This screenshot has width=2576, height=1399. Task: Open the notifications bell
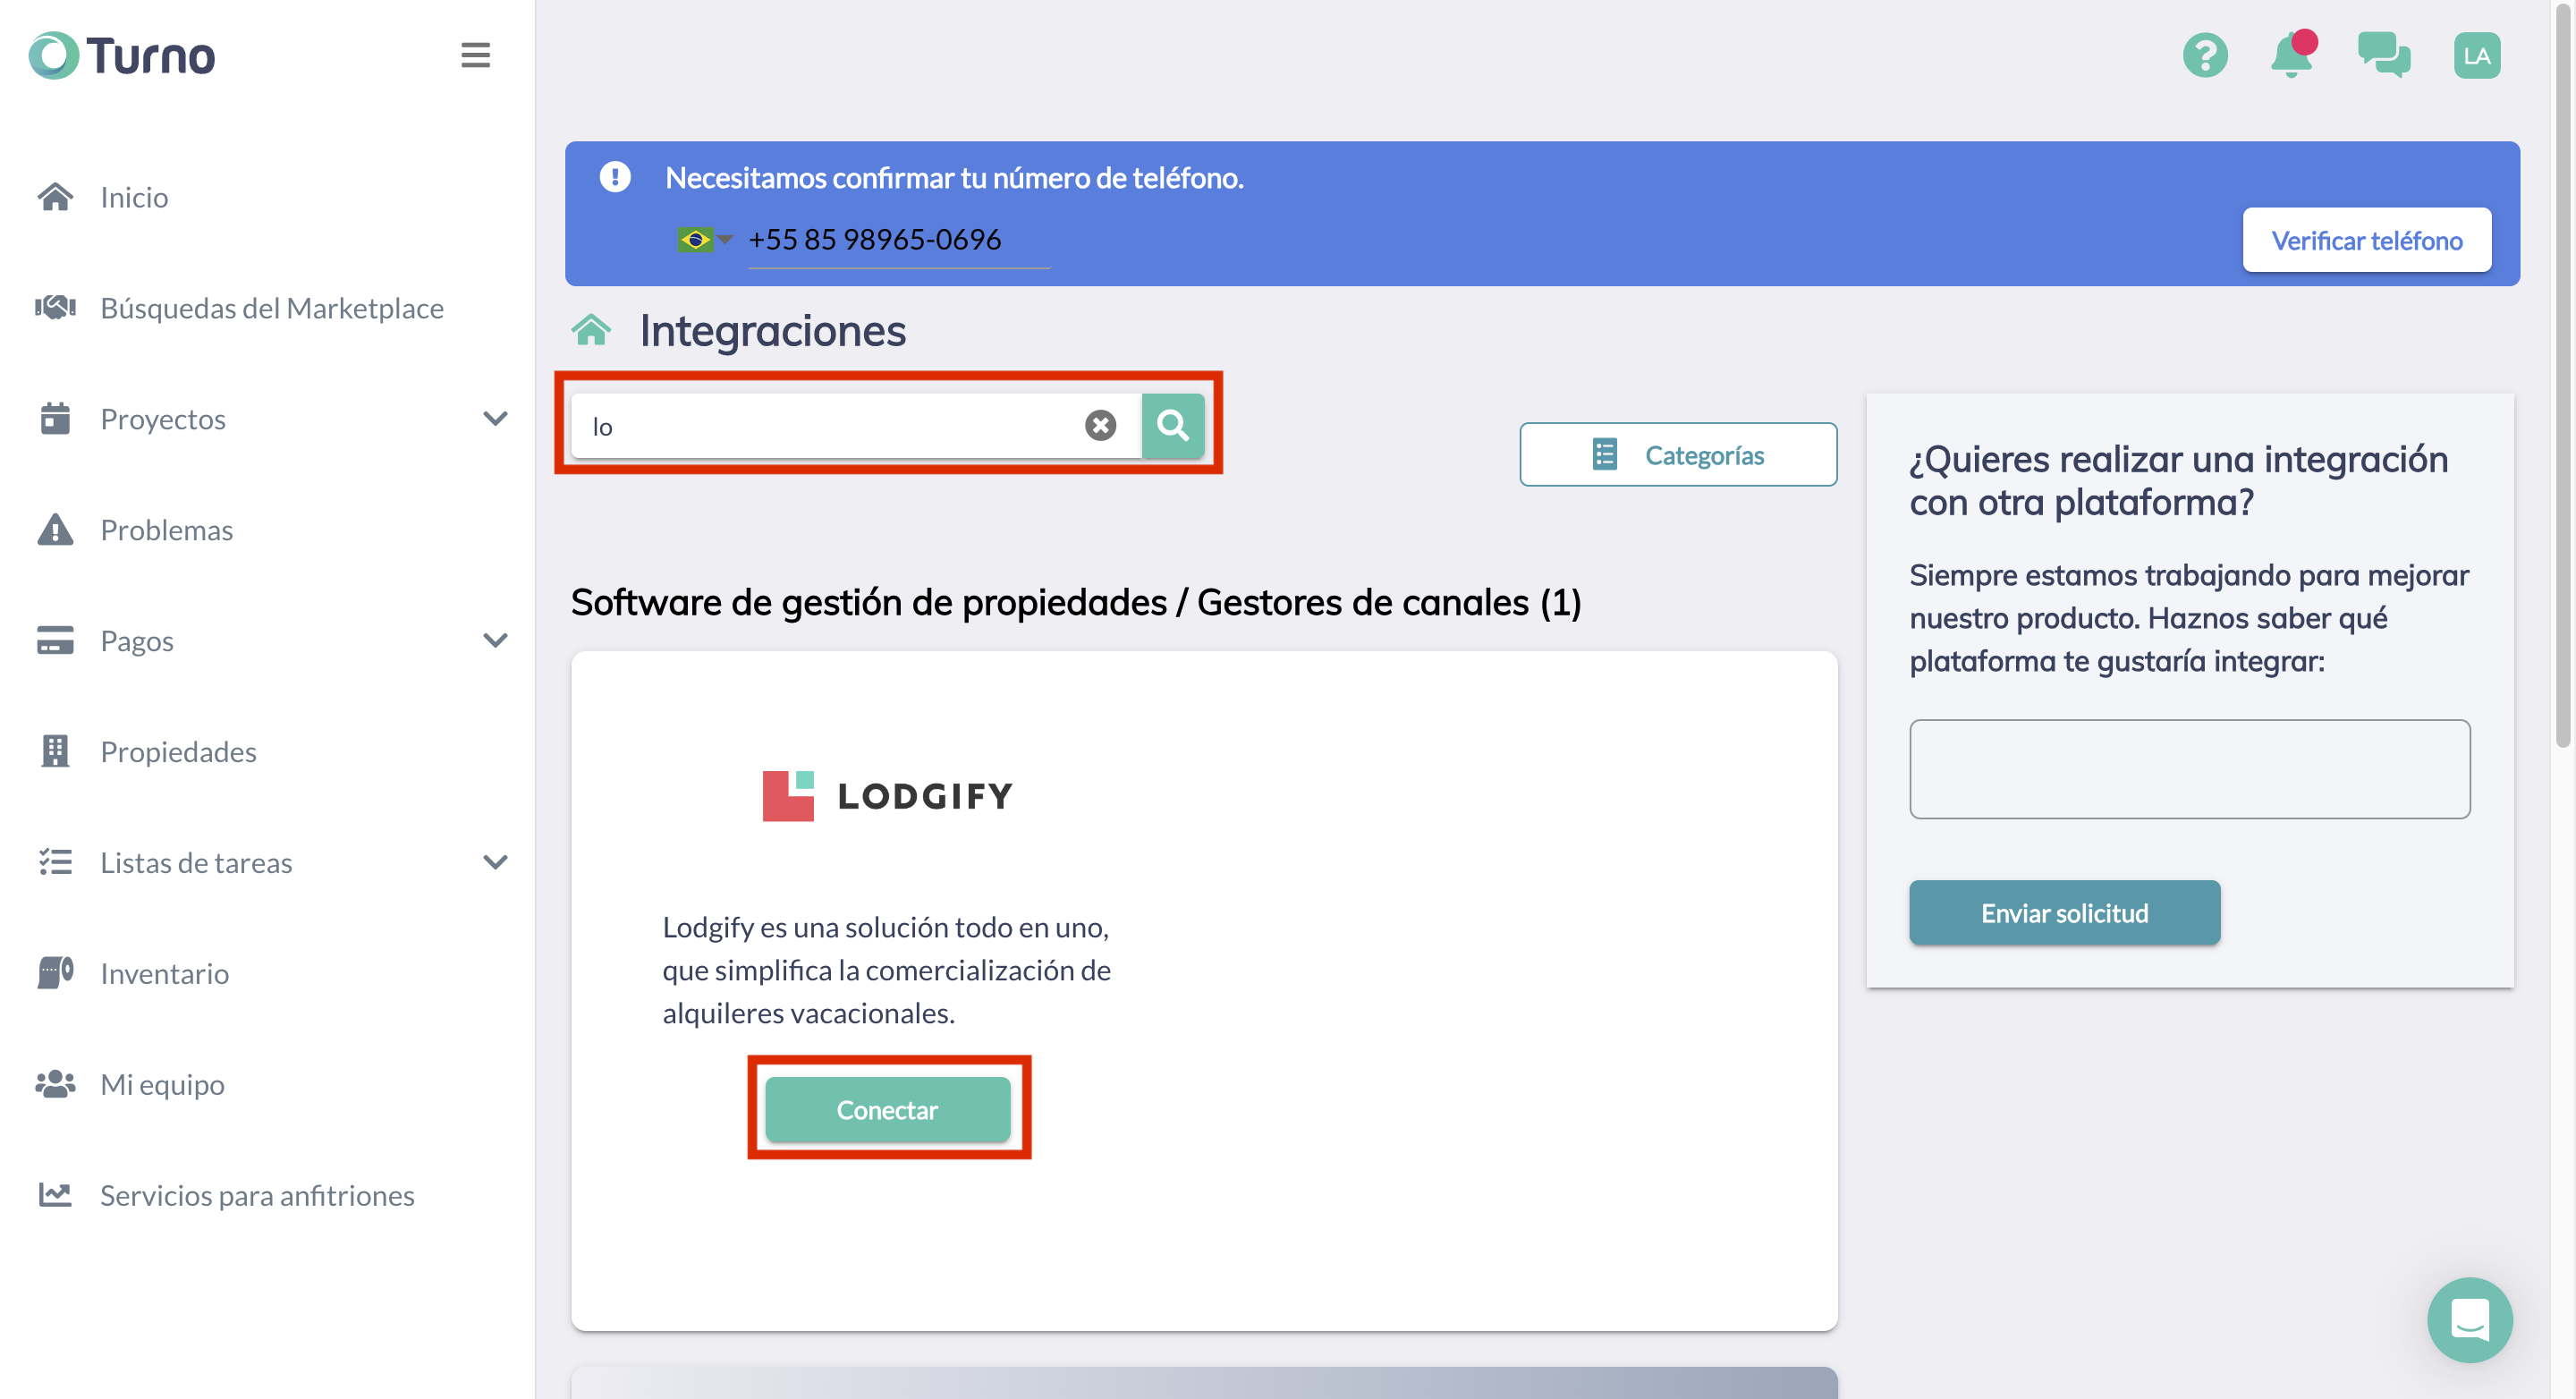click(x=2291, y=55)
